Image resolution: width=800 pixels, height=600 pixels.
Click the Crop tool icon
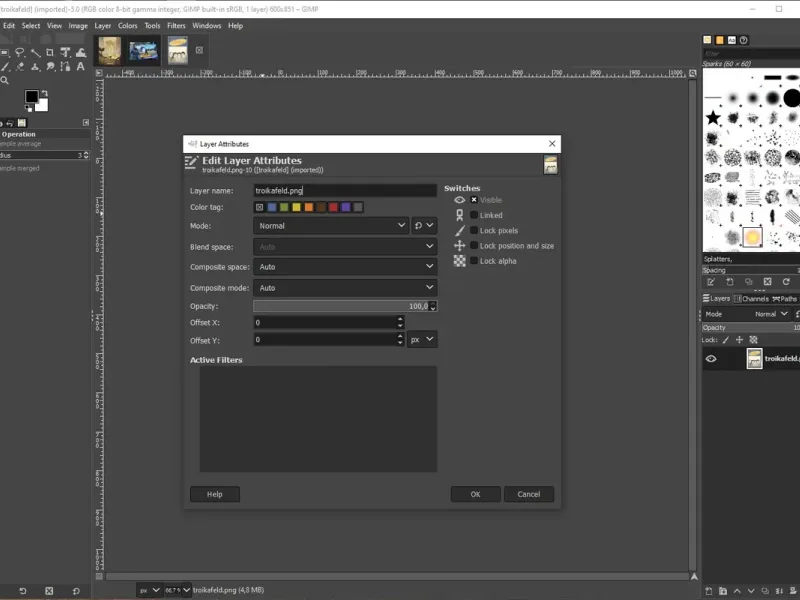(x=49, y=52)
